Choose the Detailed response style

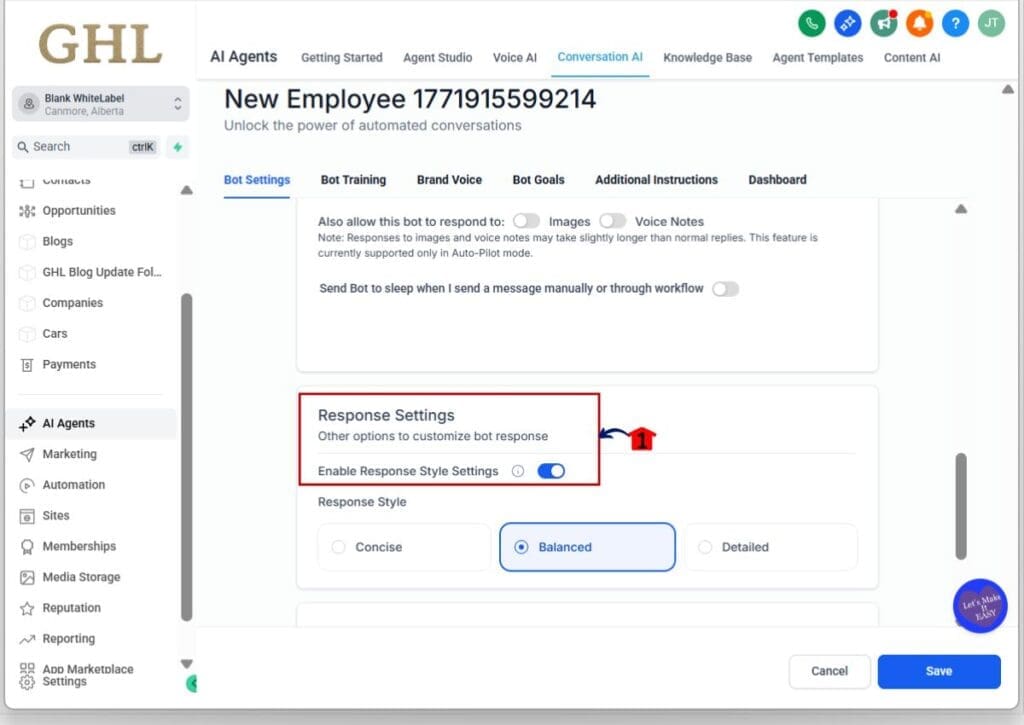[x=770, y=547]
